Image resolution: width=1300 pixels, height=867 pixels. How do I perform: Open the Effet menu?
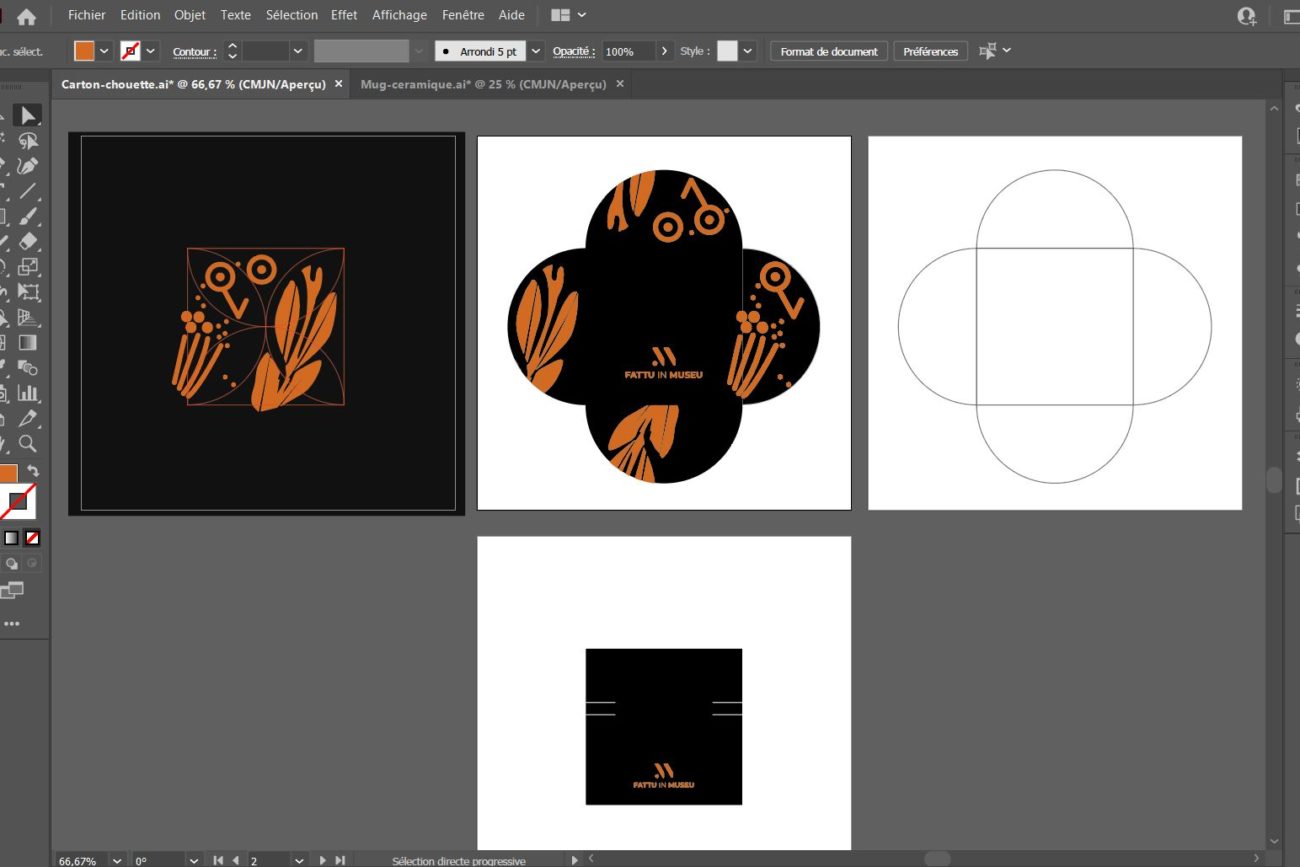point(344,15)
